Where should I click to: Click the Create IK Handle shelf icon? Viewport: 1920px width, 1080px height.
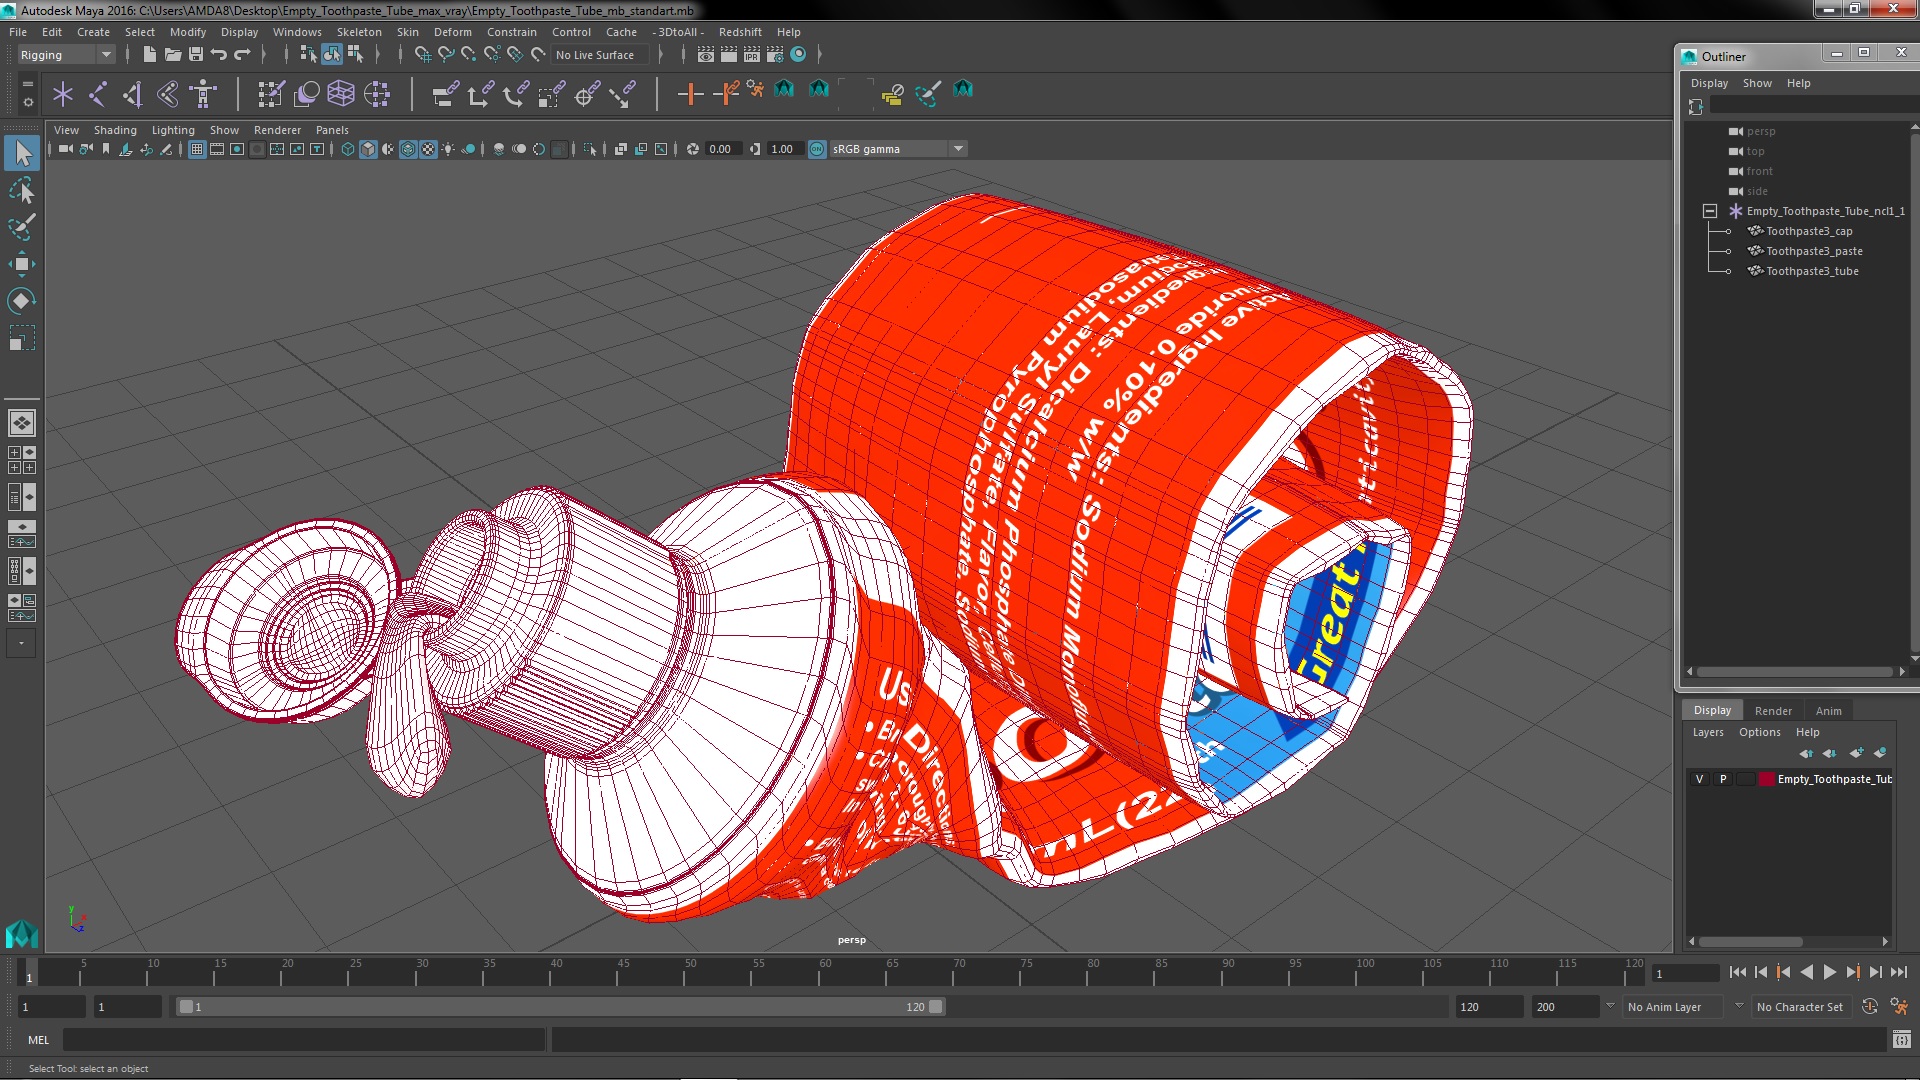(133, 94)
